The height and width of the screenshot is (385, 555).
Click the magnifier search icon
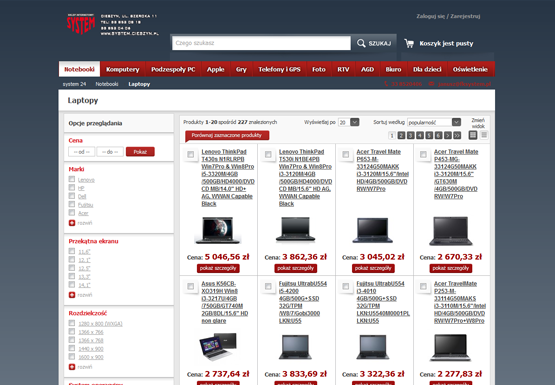(361, 43)
